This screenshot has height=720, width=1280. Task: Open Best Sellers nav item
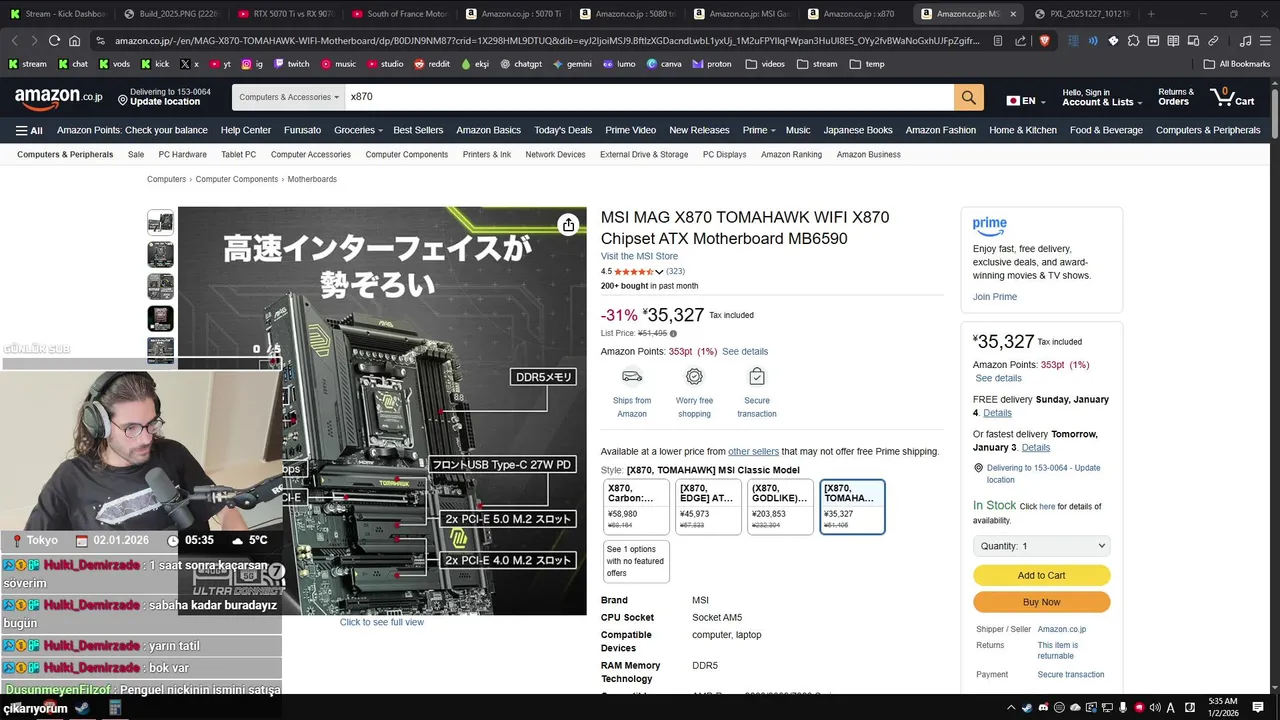[x=418, y=130]
